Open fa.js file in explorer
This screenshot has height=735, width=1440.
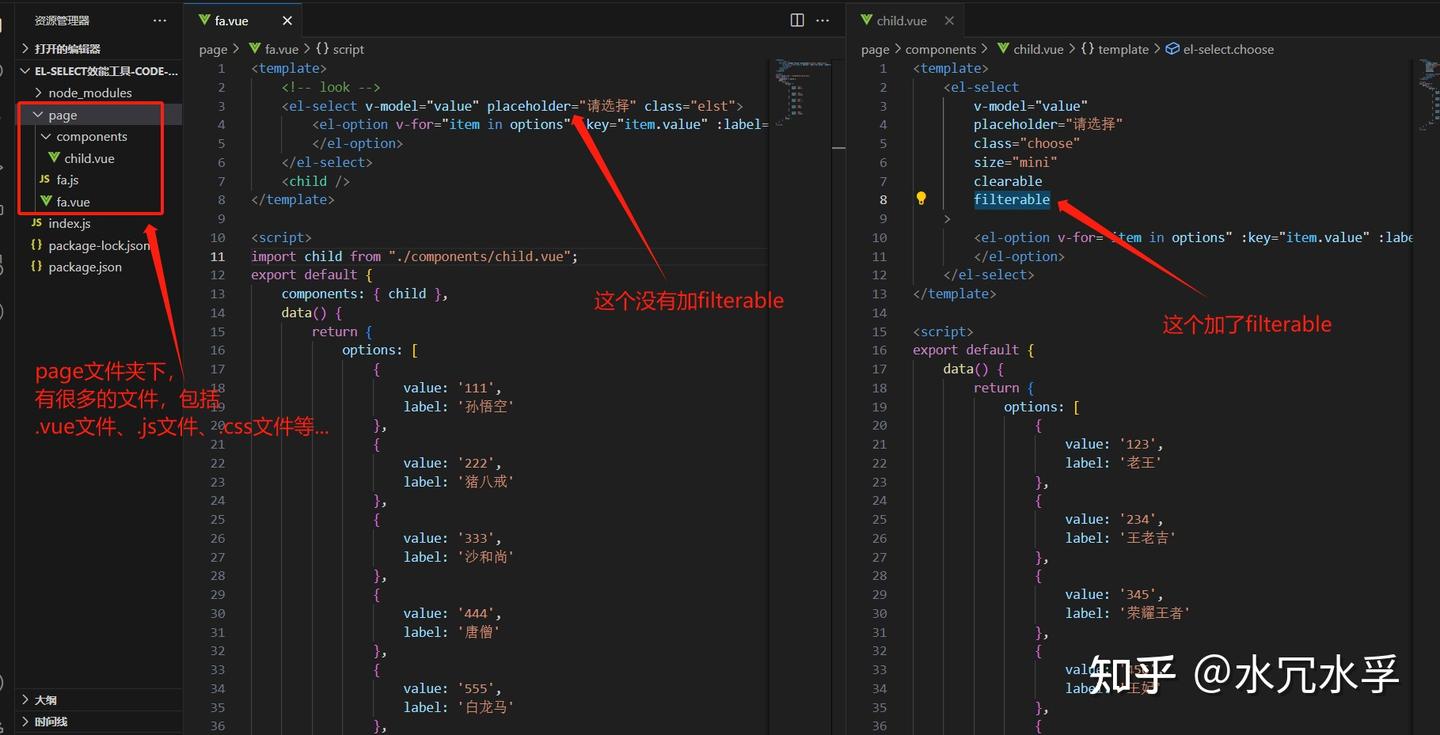pos(67,180)
